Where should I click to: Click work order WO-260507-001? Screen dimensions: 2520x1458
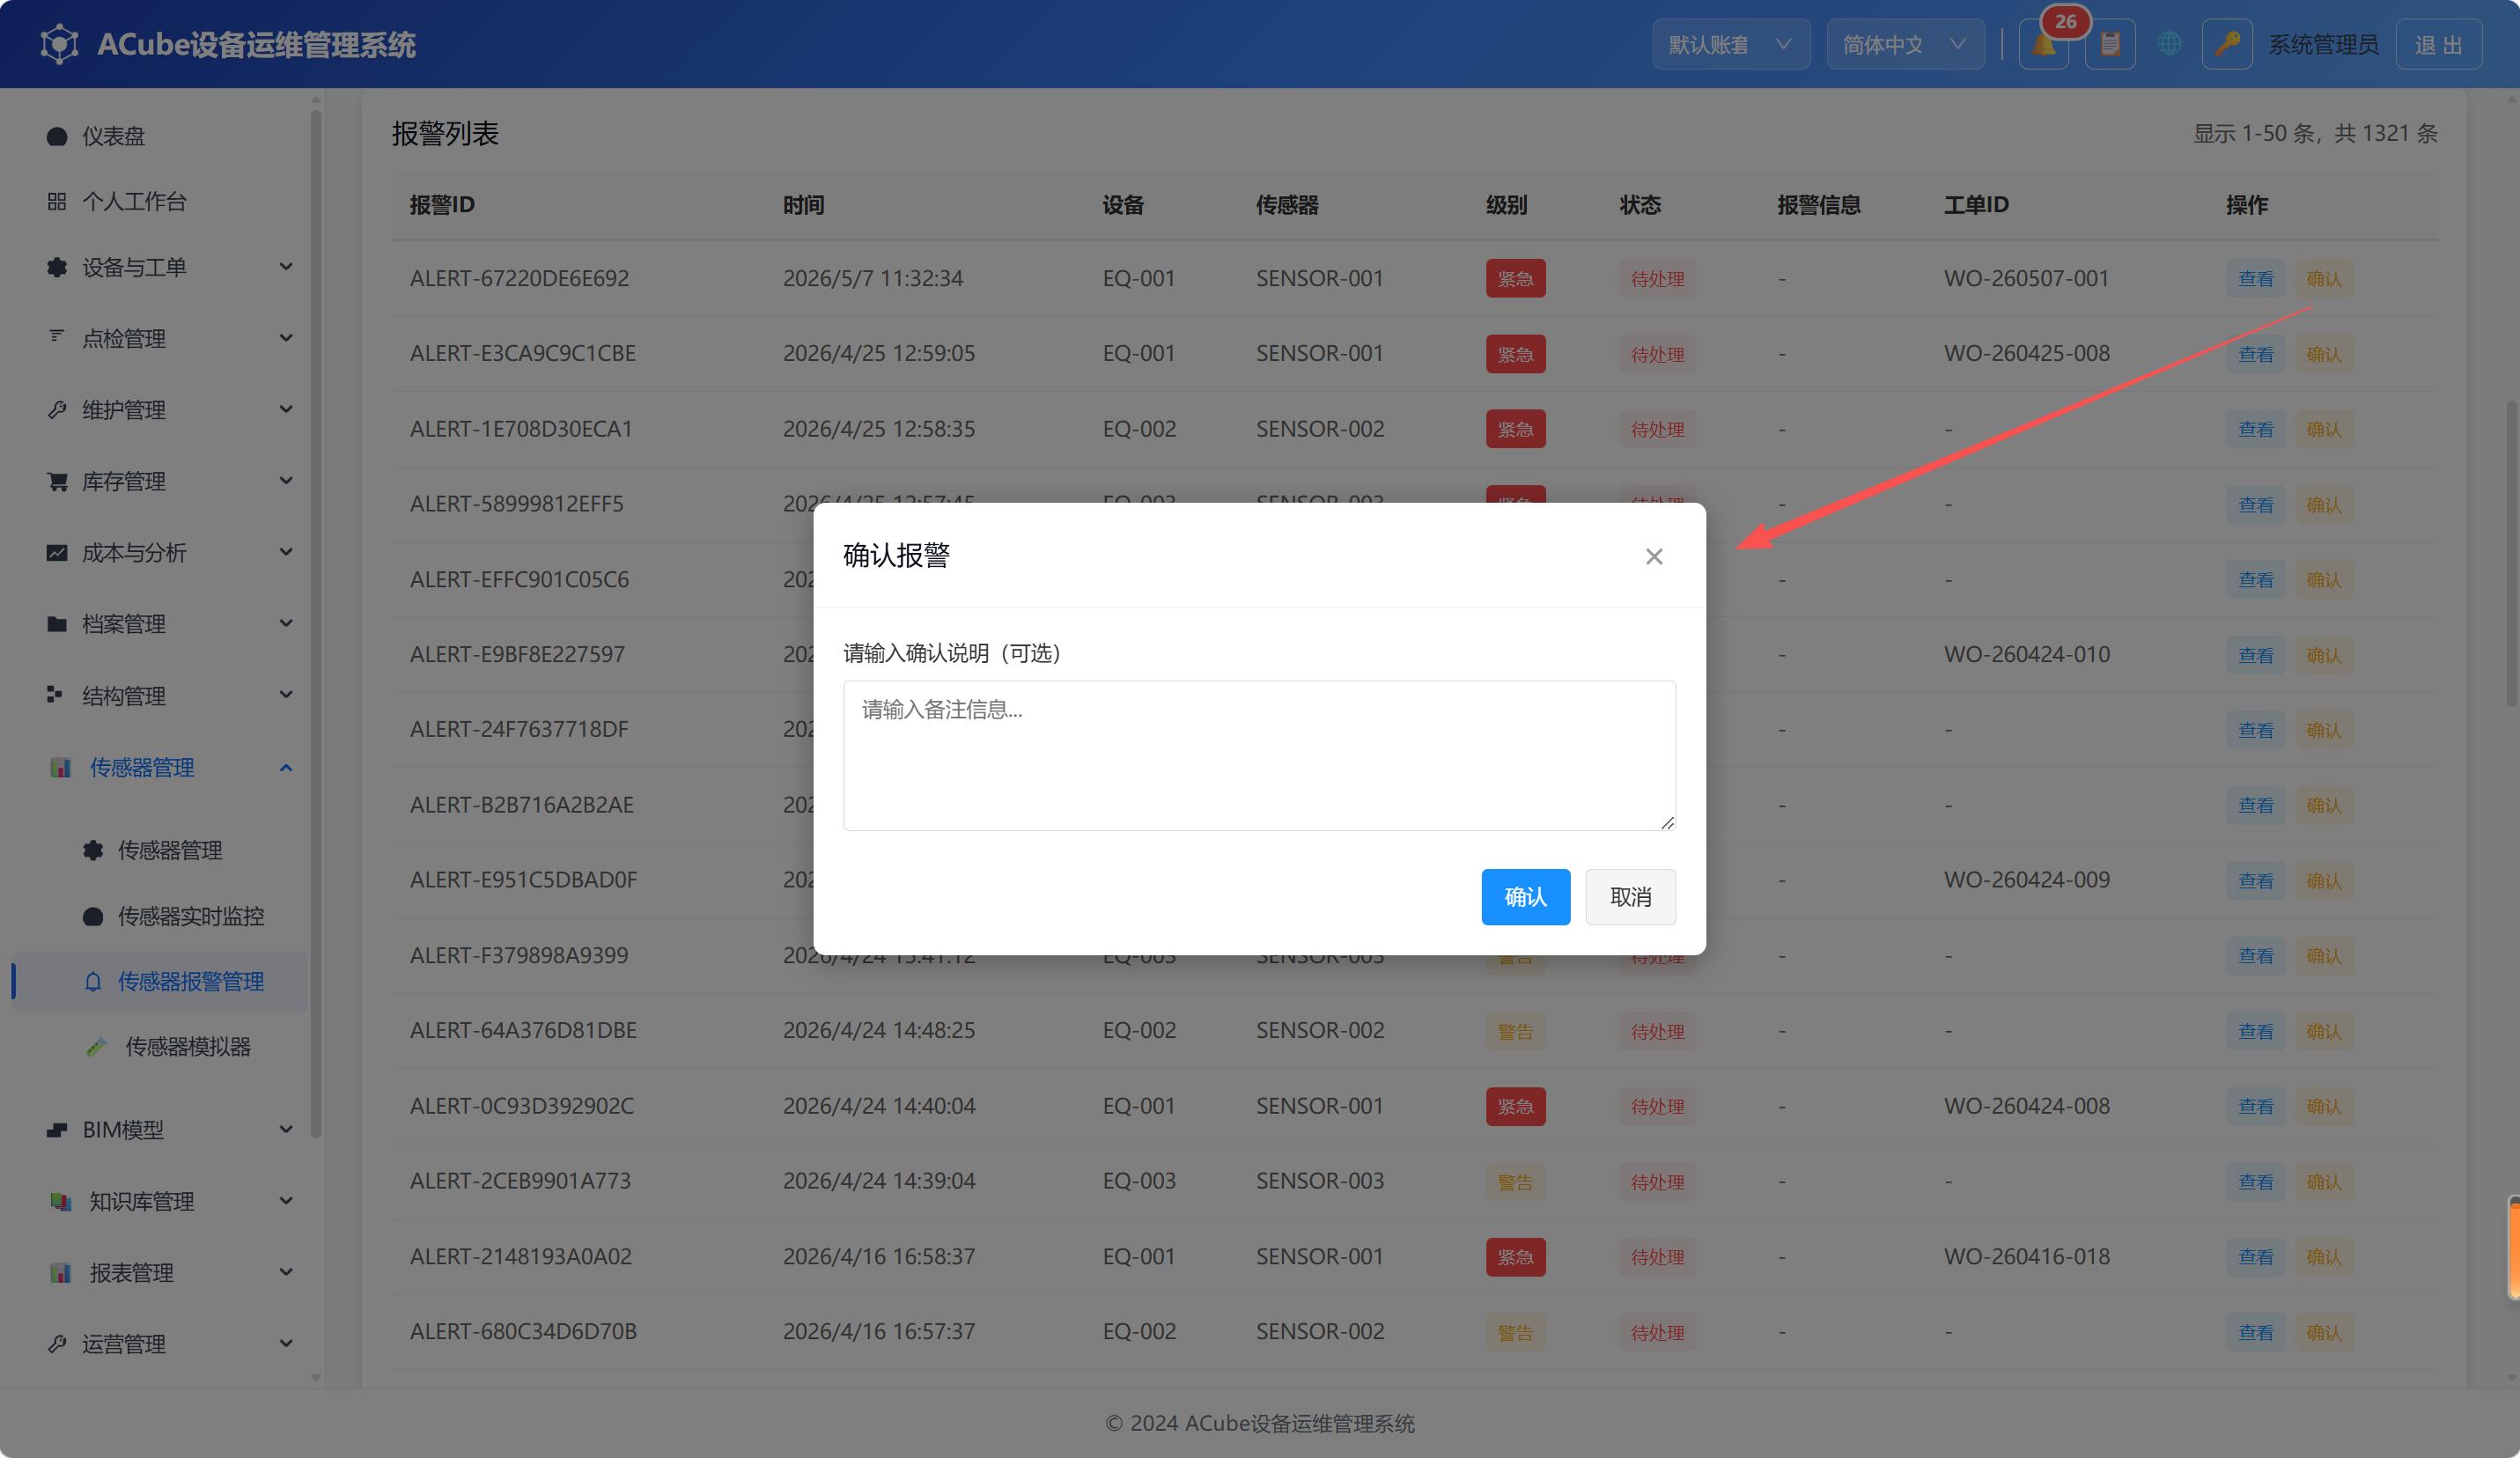pyautogui.click(x=2026, y=278)
